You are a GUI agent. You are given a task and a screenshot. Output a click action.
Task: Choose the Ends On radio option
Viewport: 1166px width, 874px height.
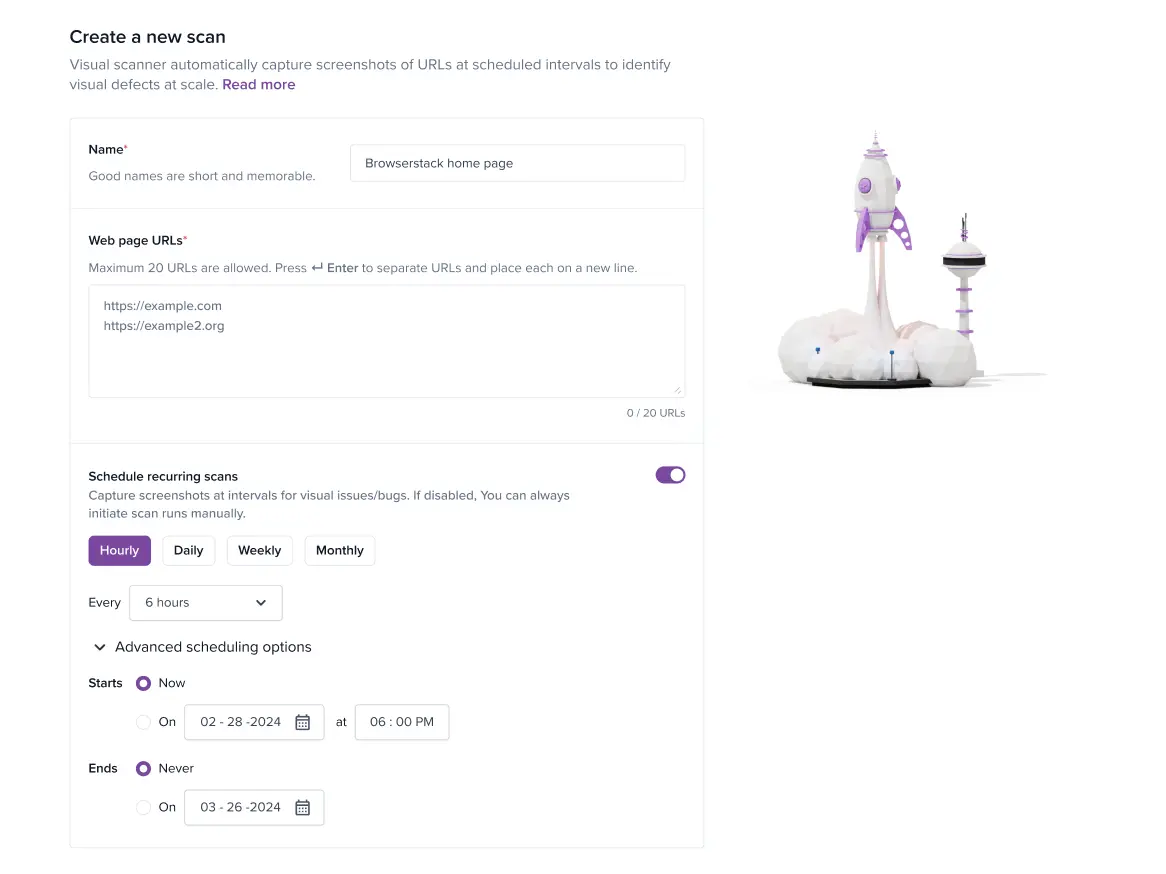(144, 808)
